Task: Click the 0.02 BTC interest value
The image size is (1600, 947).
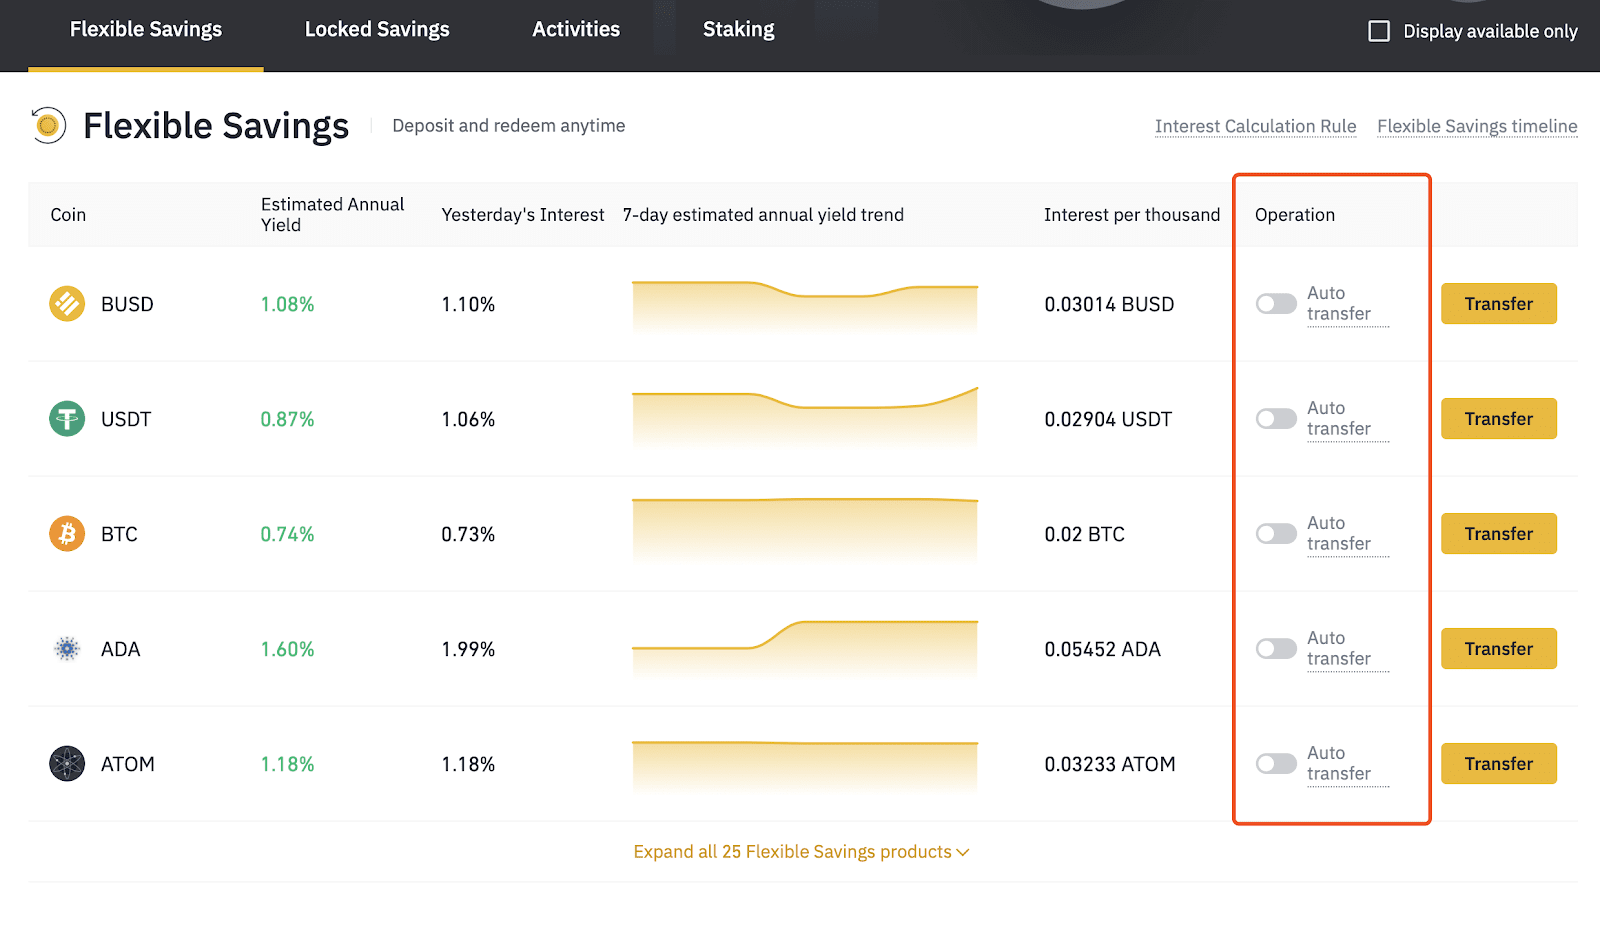Action: coord(1084,534)
